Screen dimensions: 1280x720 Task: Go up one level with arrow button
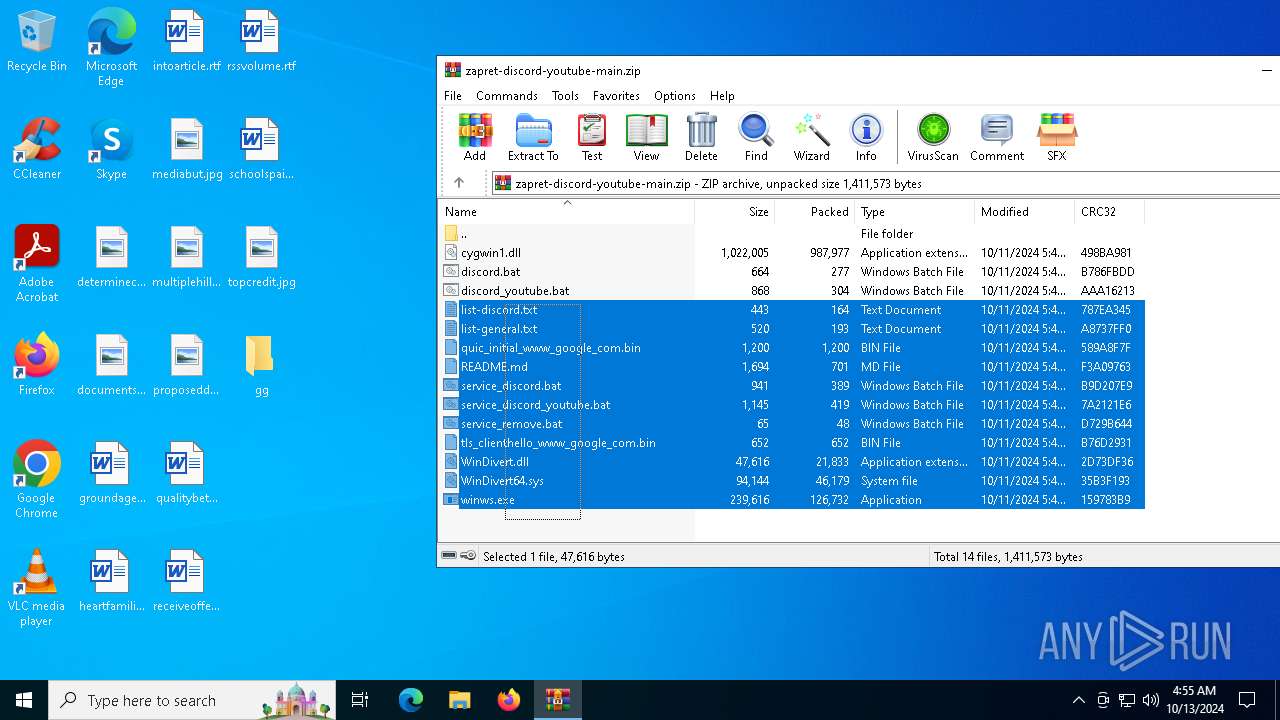pos(459,183)
